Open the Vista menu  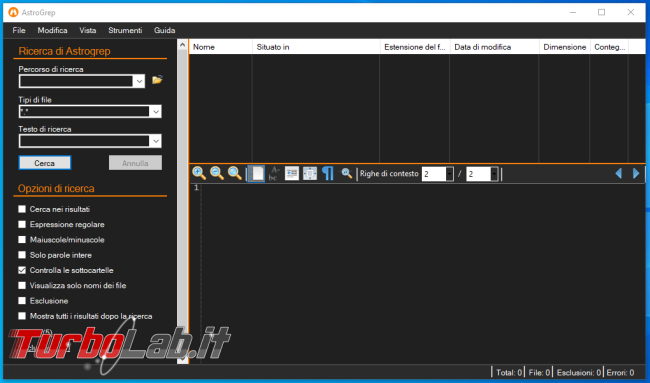(x=88, y=30)
